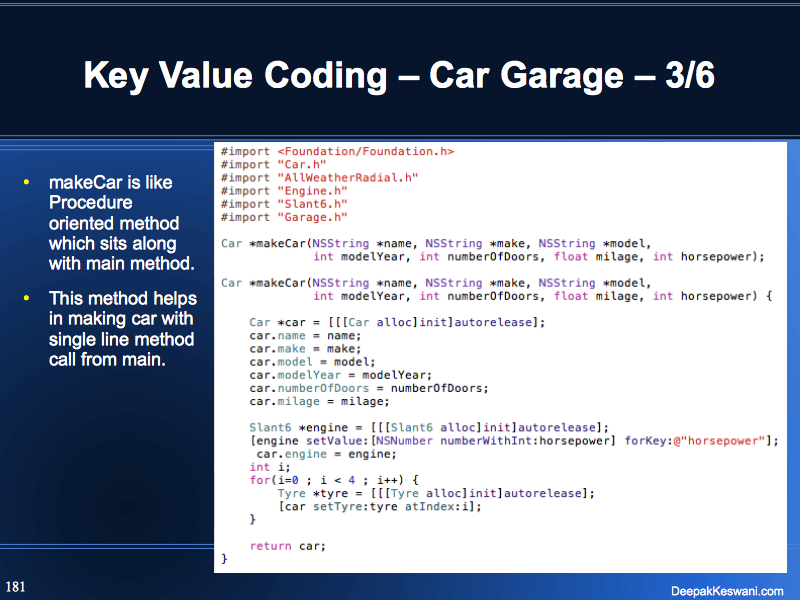
Task: Click the Foundation/Foundation.h import line
Action: [337, 151]
